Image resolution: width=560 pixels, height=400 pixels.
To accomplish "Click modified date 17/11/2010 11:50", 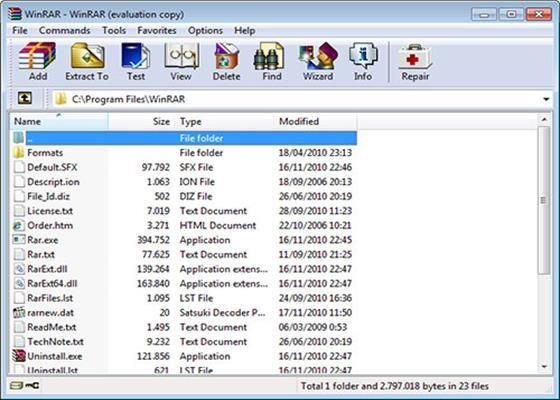I will tap(315, 312).
